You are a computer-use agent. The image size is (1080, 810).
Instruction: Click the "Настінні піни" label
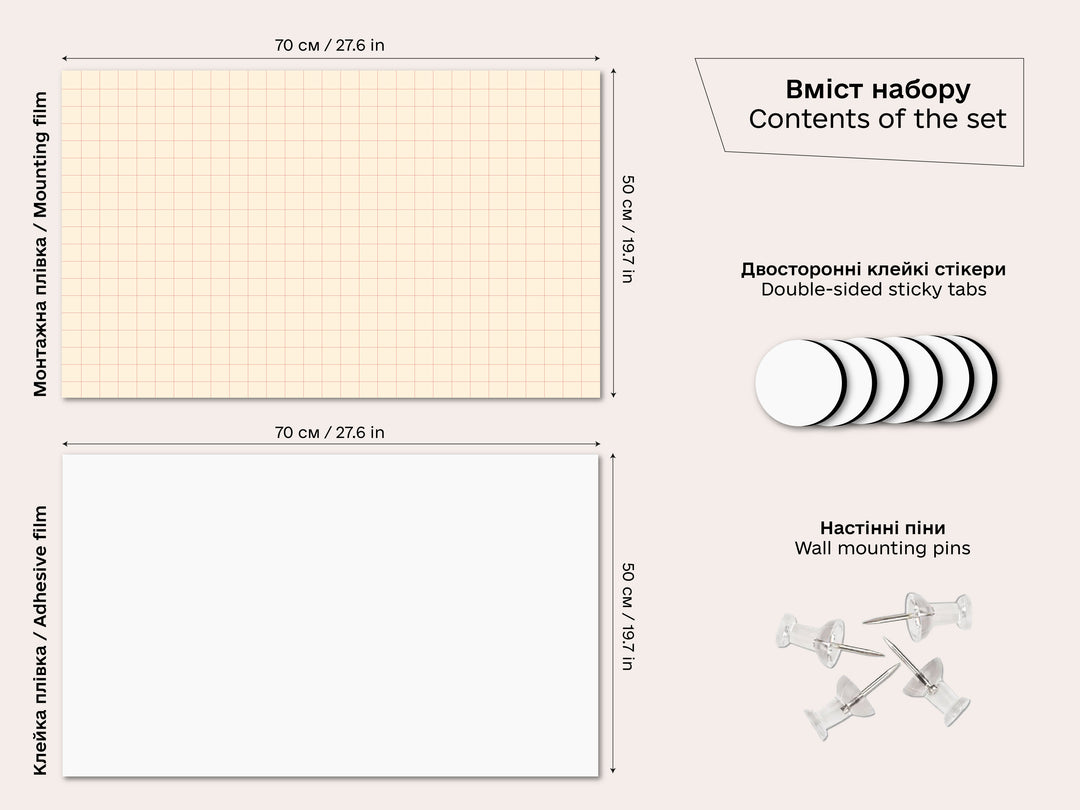coord(882,528)
